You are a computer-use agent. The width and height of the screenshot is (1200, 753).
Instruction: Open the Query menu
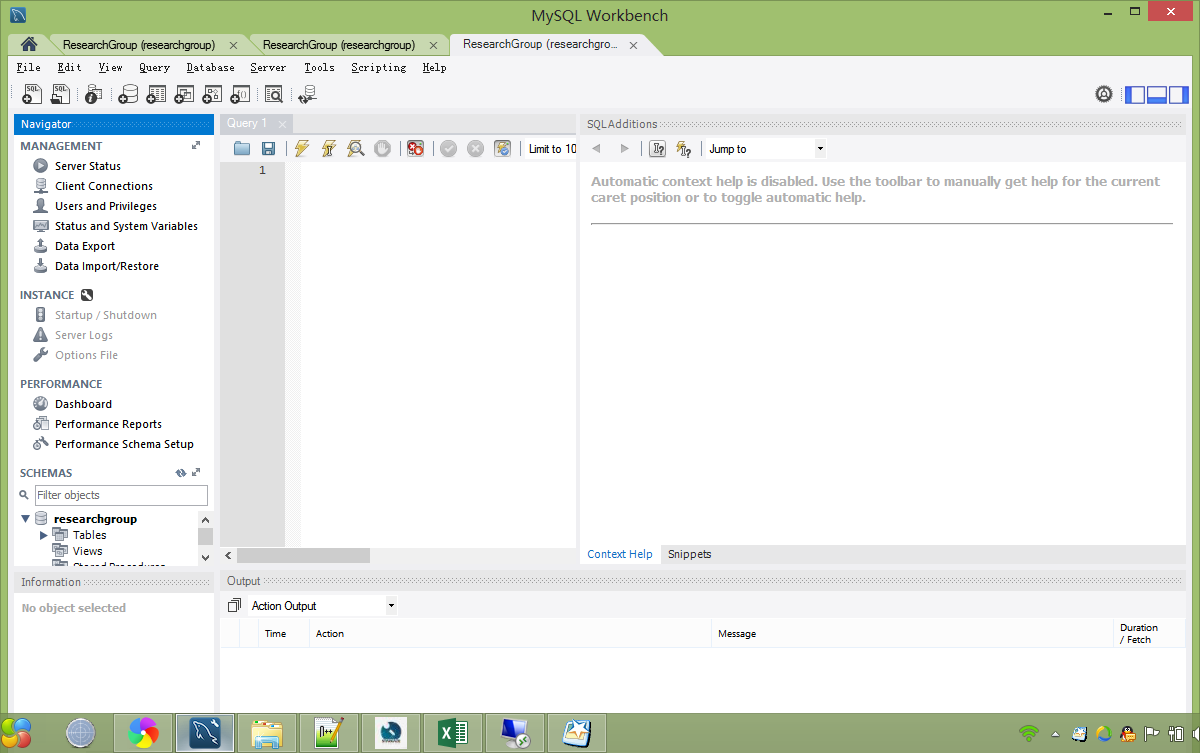click(x=154, y=68)
